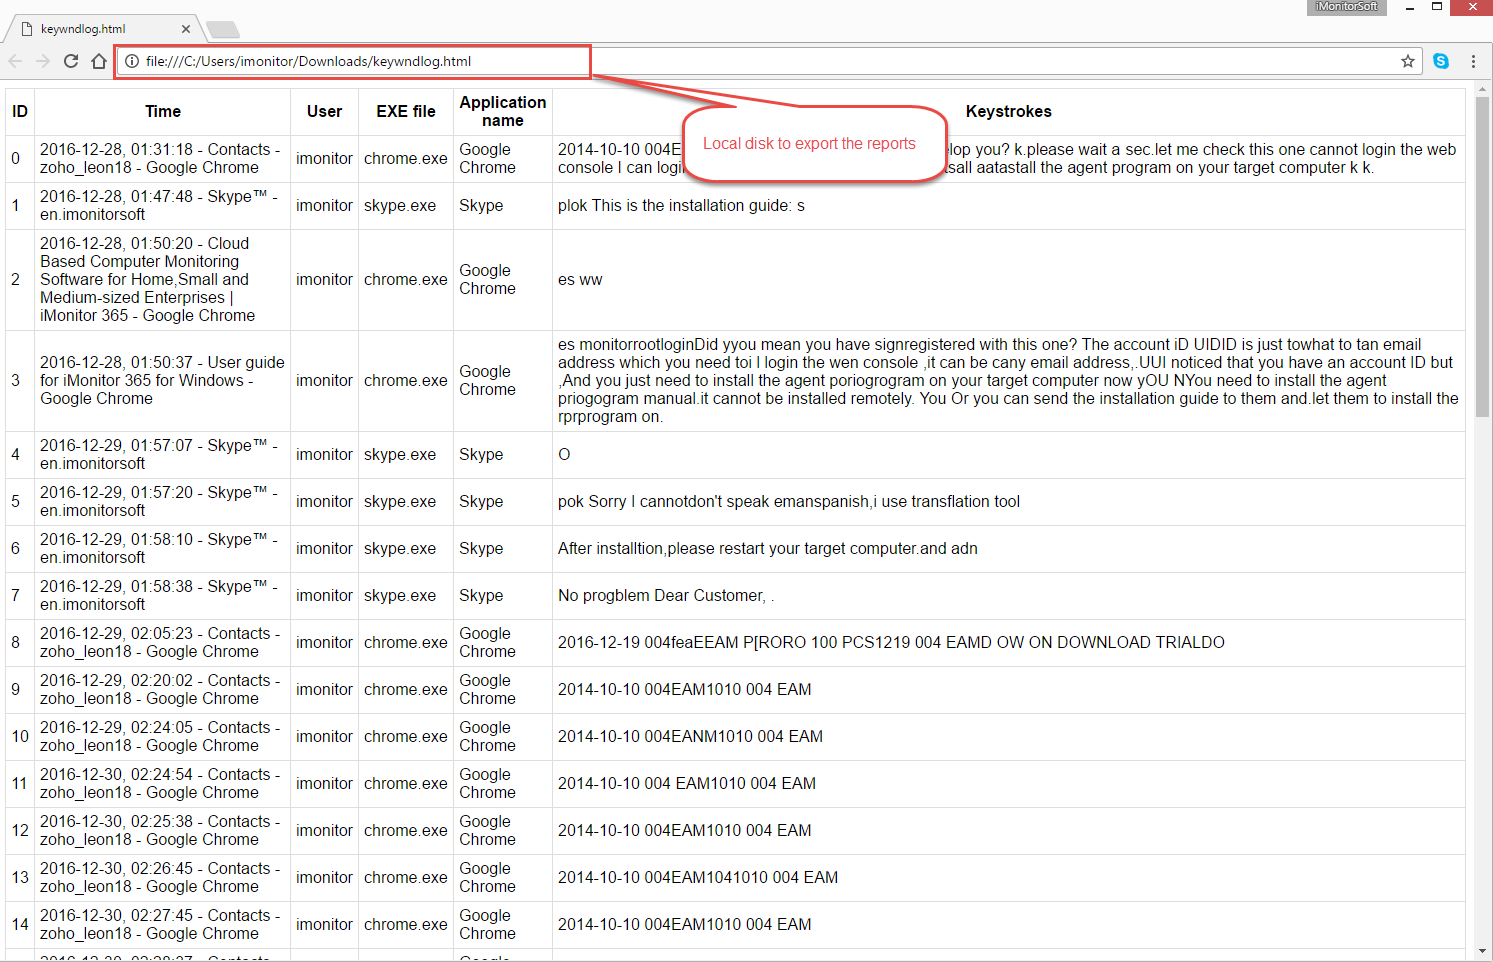Screen dimensions: 1493x962
Task: Click keystroke 'O' in row 4
Action: coord(564,454)
